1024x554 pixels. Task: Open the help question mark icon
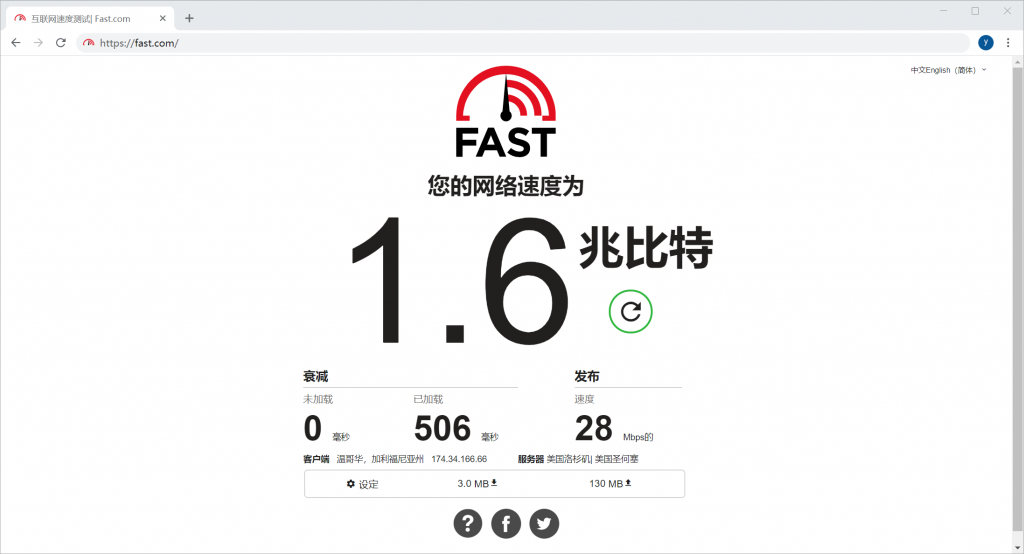[x=468, y=523]
